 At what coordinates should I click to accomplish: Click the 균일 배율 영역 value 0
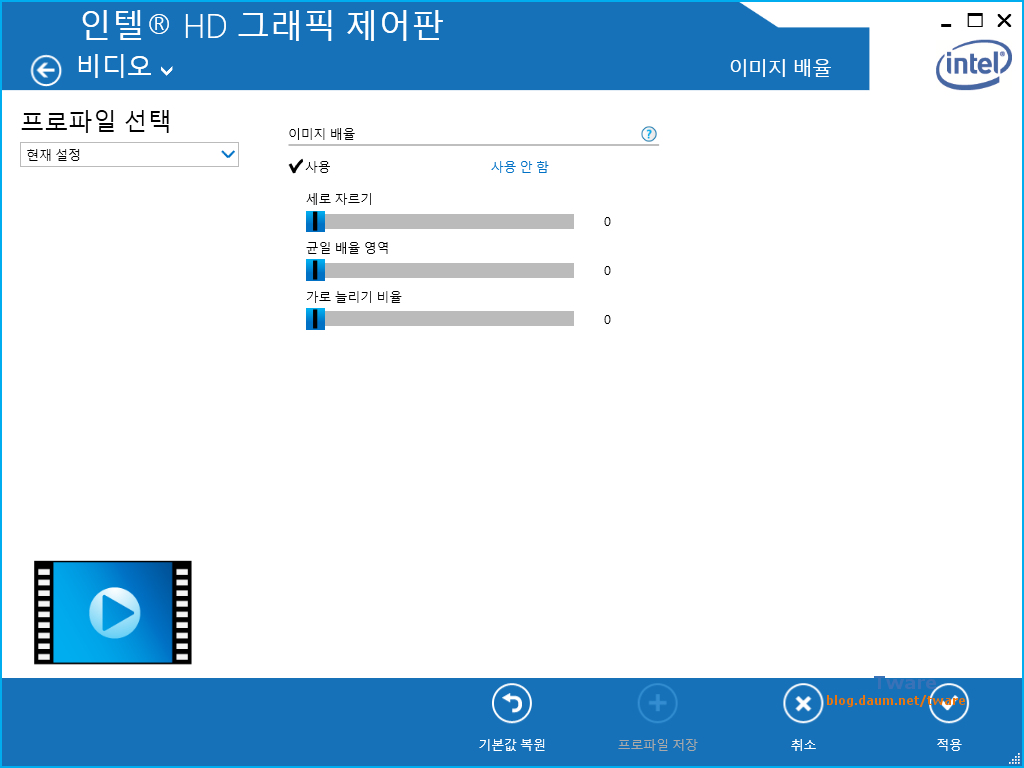pyautogui.click(x=607, y=271)
